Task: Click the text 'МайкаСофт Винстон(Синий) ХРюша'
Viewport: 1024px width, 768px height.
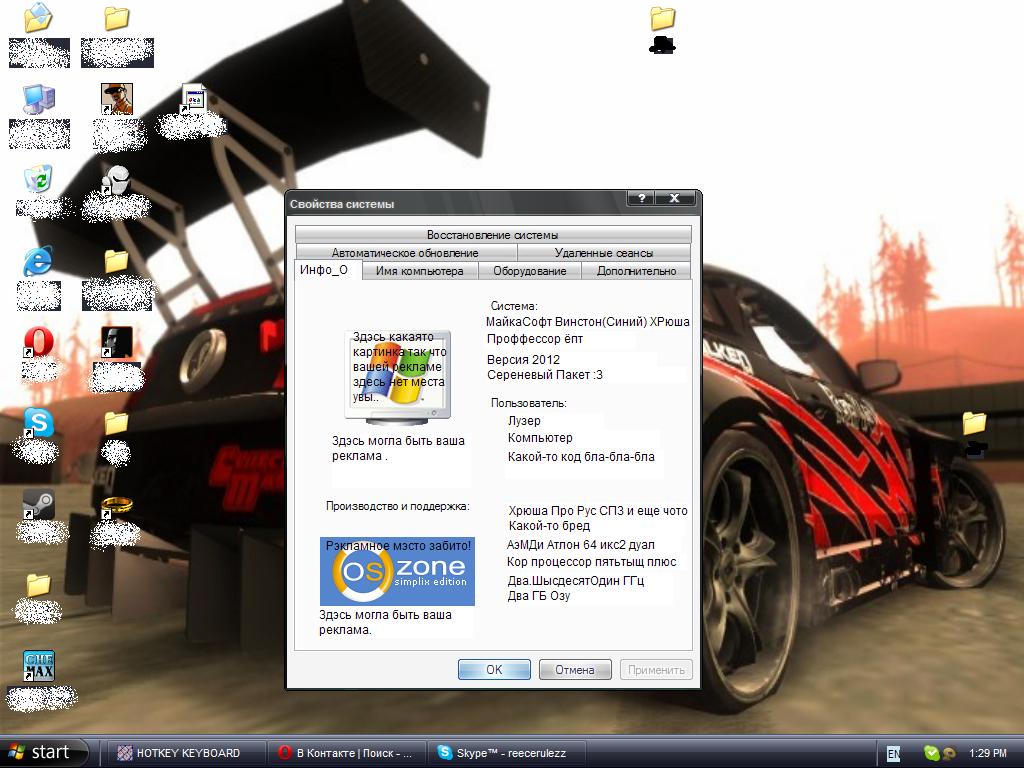Action: (x=588, y=321)
